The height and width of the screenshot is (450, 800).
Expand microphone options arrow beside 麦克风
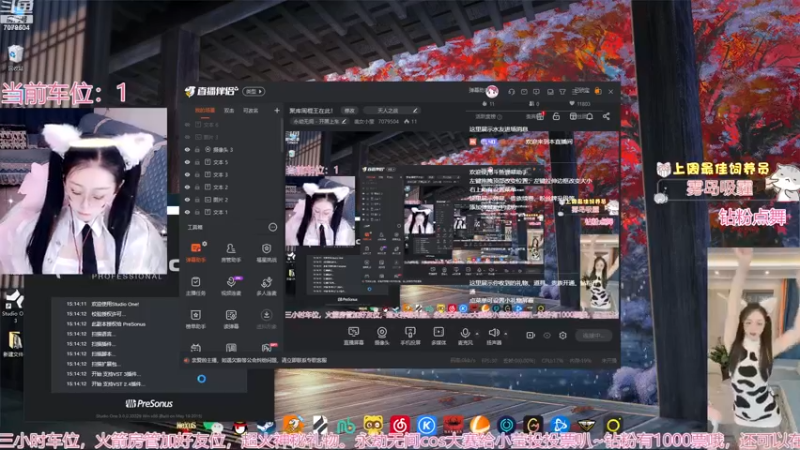[x=477, y=334]
